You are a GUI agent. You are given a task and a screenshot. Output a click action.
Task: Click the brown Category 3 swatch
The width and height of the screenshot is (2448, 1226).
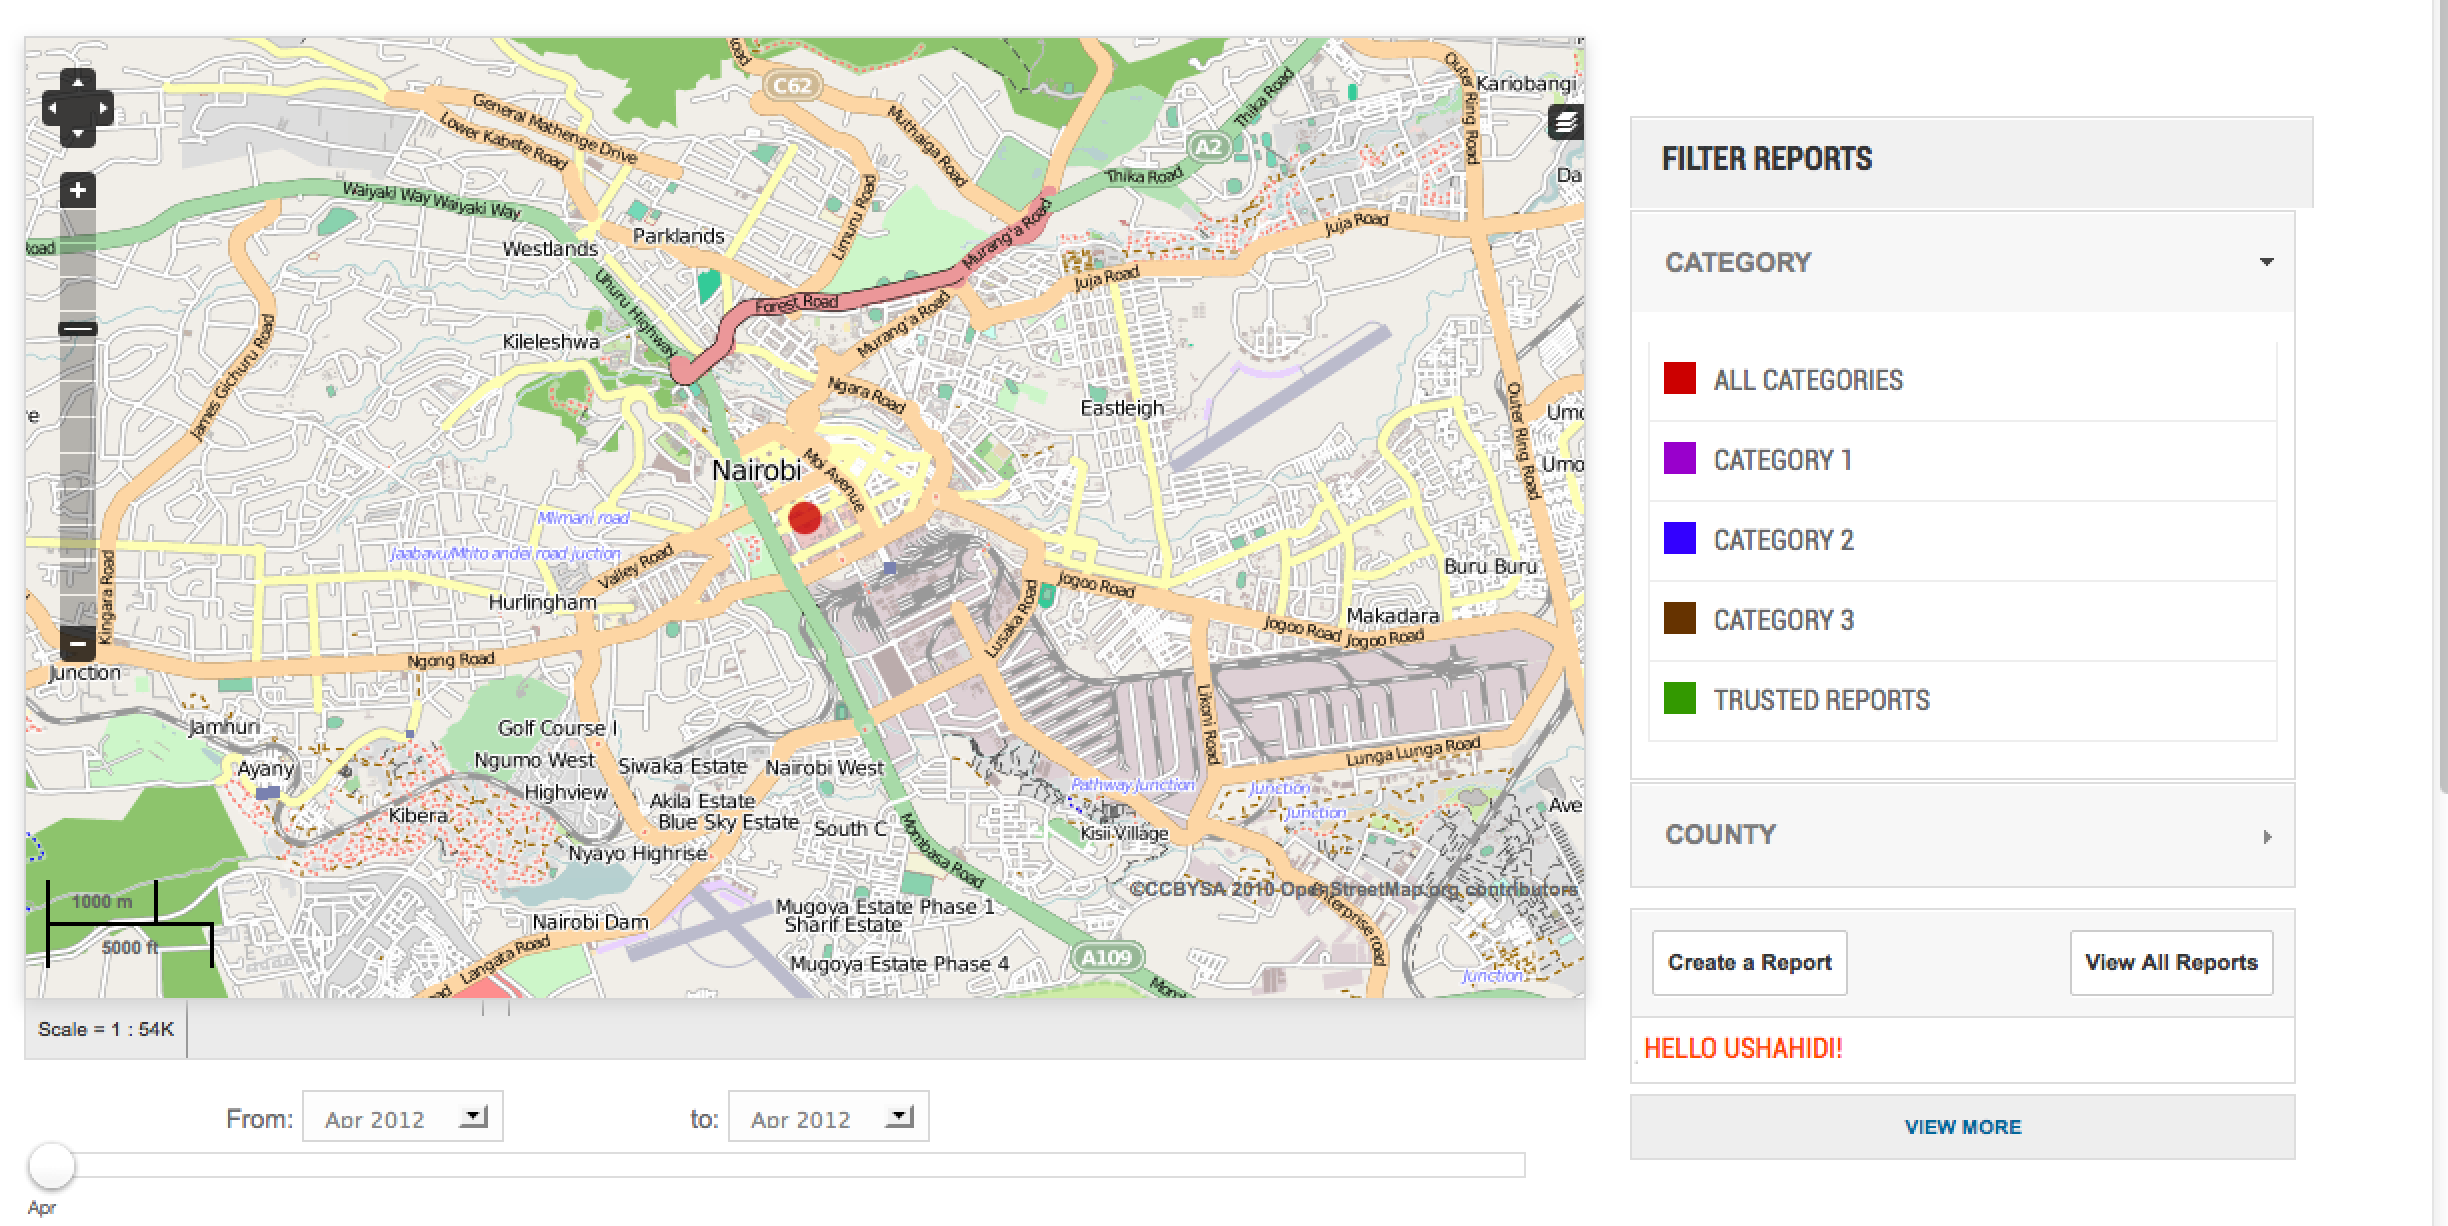pyautogui.click(x=1680, y=618)
